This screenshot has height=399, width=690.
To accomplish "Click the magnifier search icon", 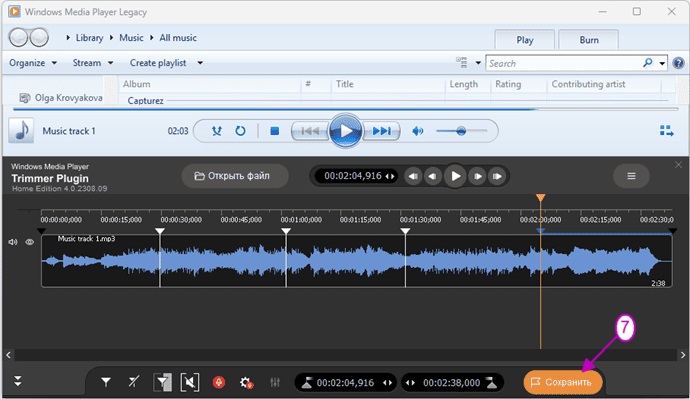I will pyautogui.click(x=648, y=63).
